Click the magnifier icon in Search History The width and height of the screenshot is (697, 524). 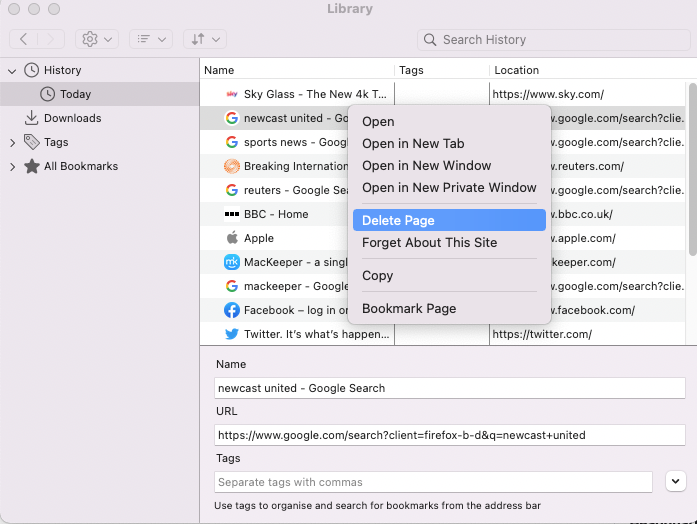(x=429, y=40)
